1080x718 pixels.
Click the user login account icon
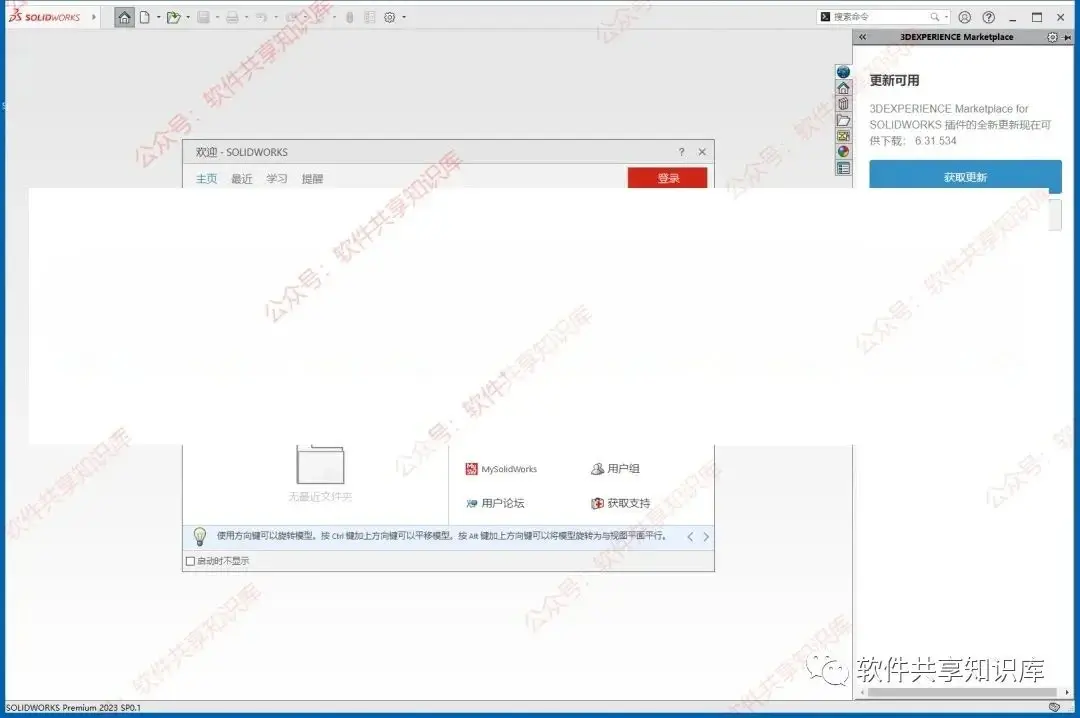click(965, 17)
